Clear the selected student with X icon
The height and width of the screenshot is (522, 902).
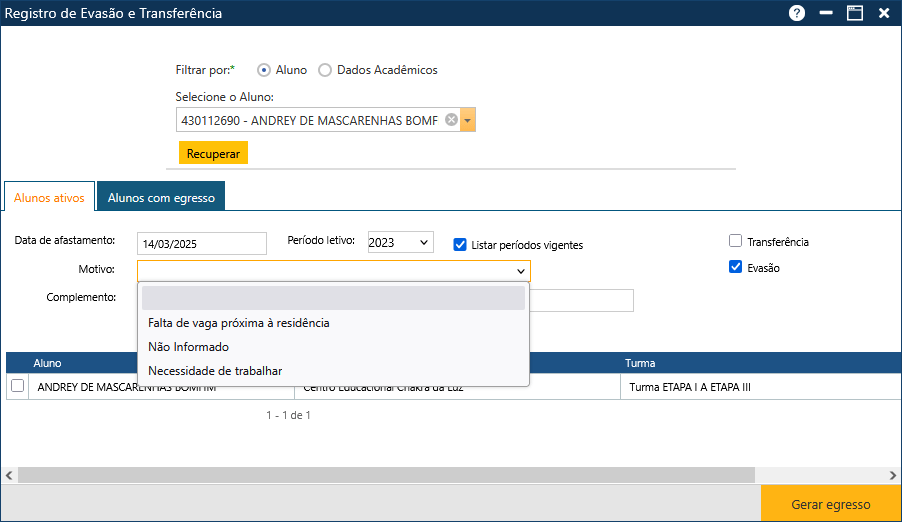point(451,120)
